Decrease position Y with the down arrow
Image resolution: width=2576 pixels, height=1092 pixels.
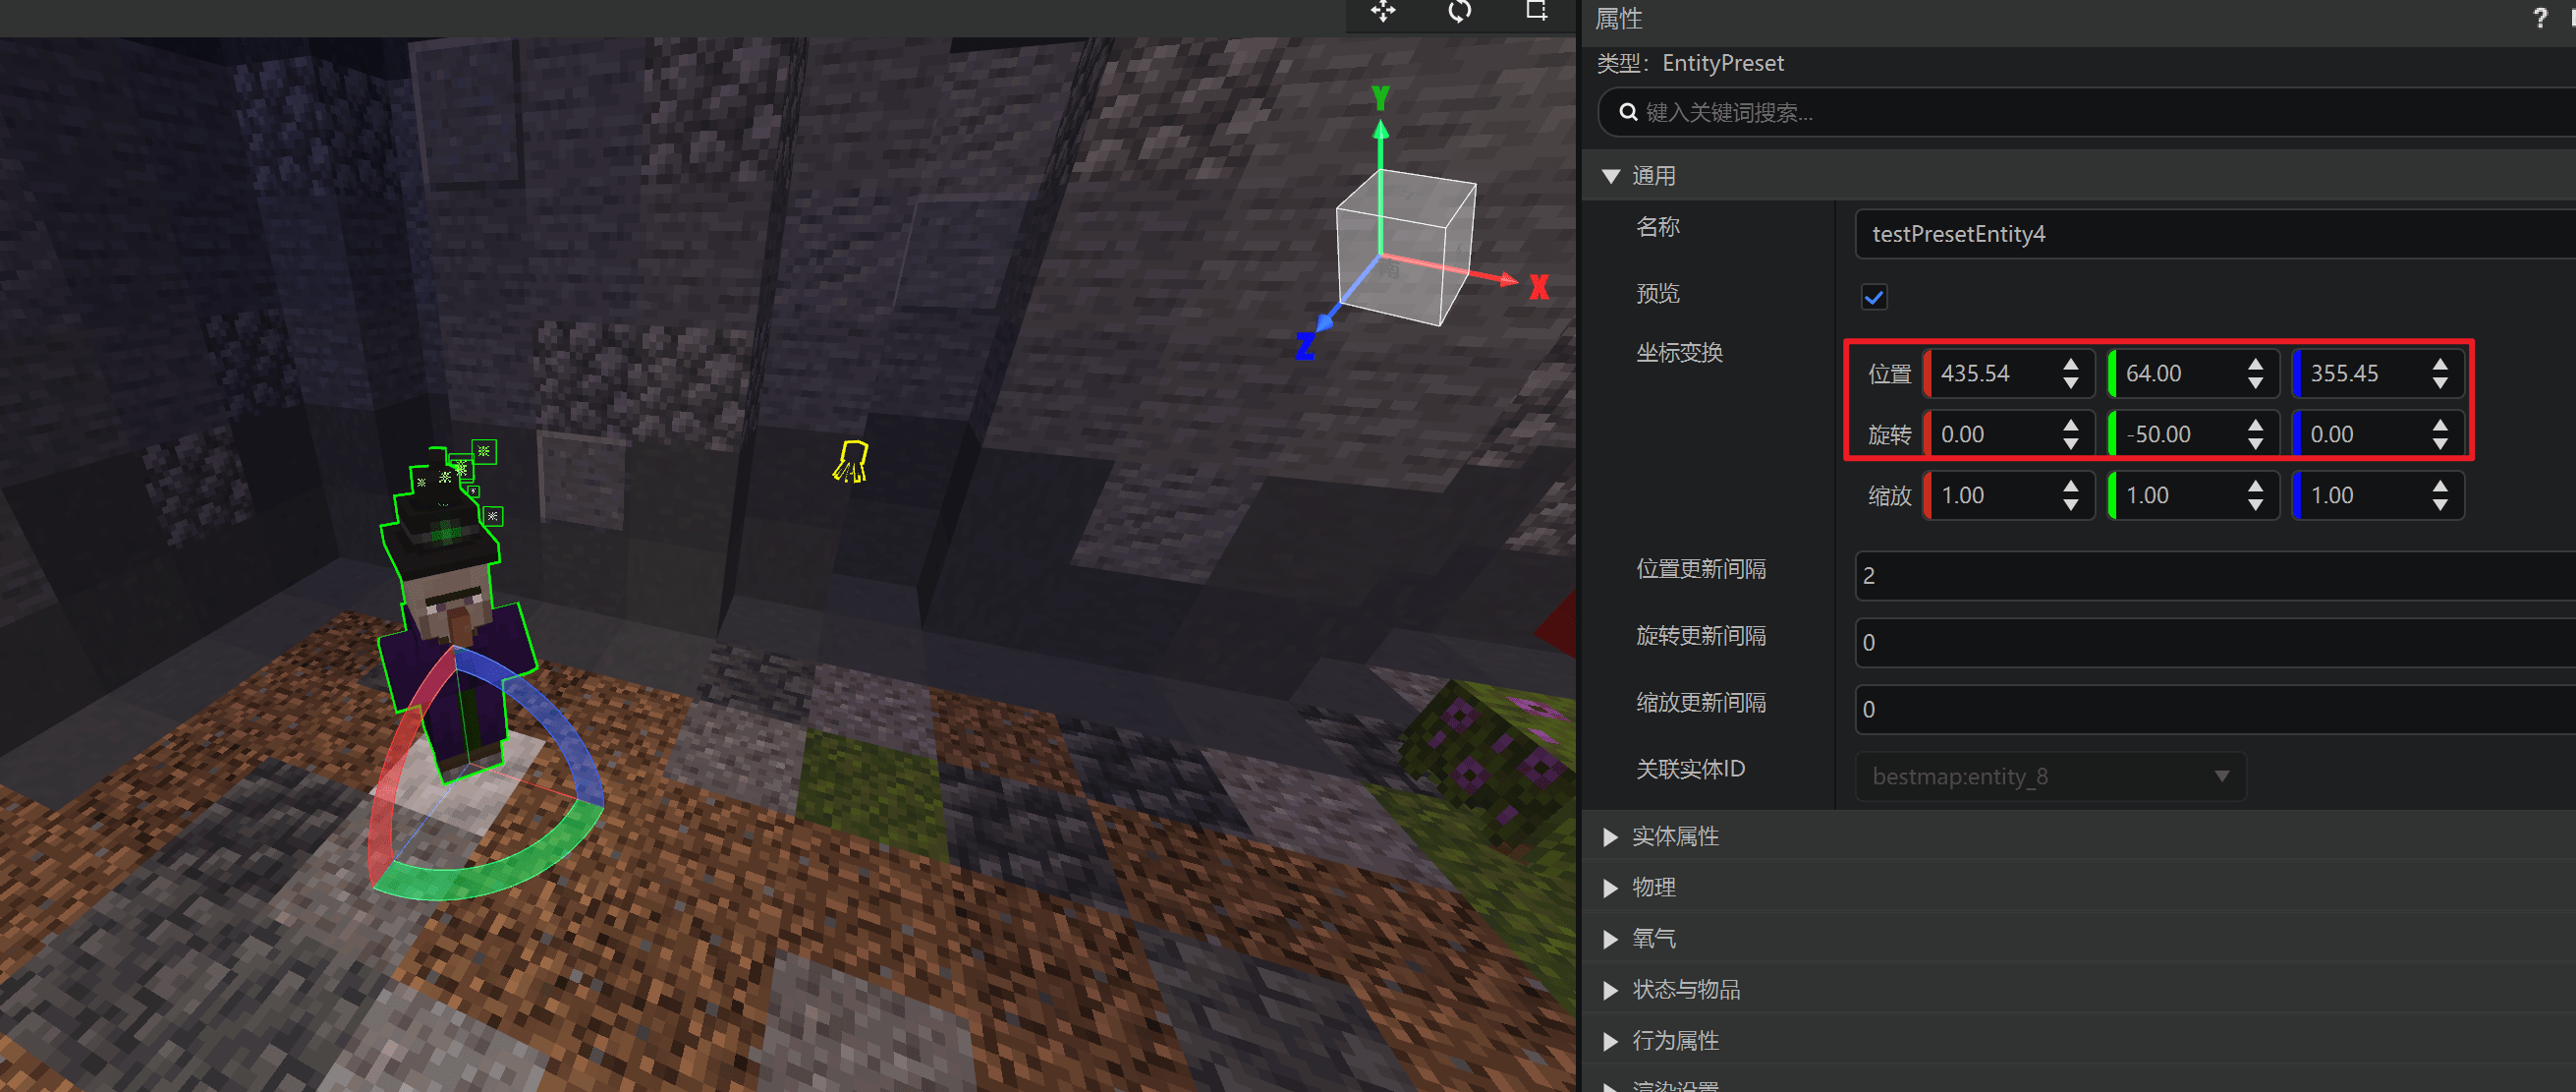(2255, 384)
